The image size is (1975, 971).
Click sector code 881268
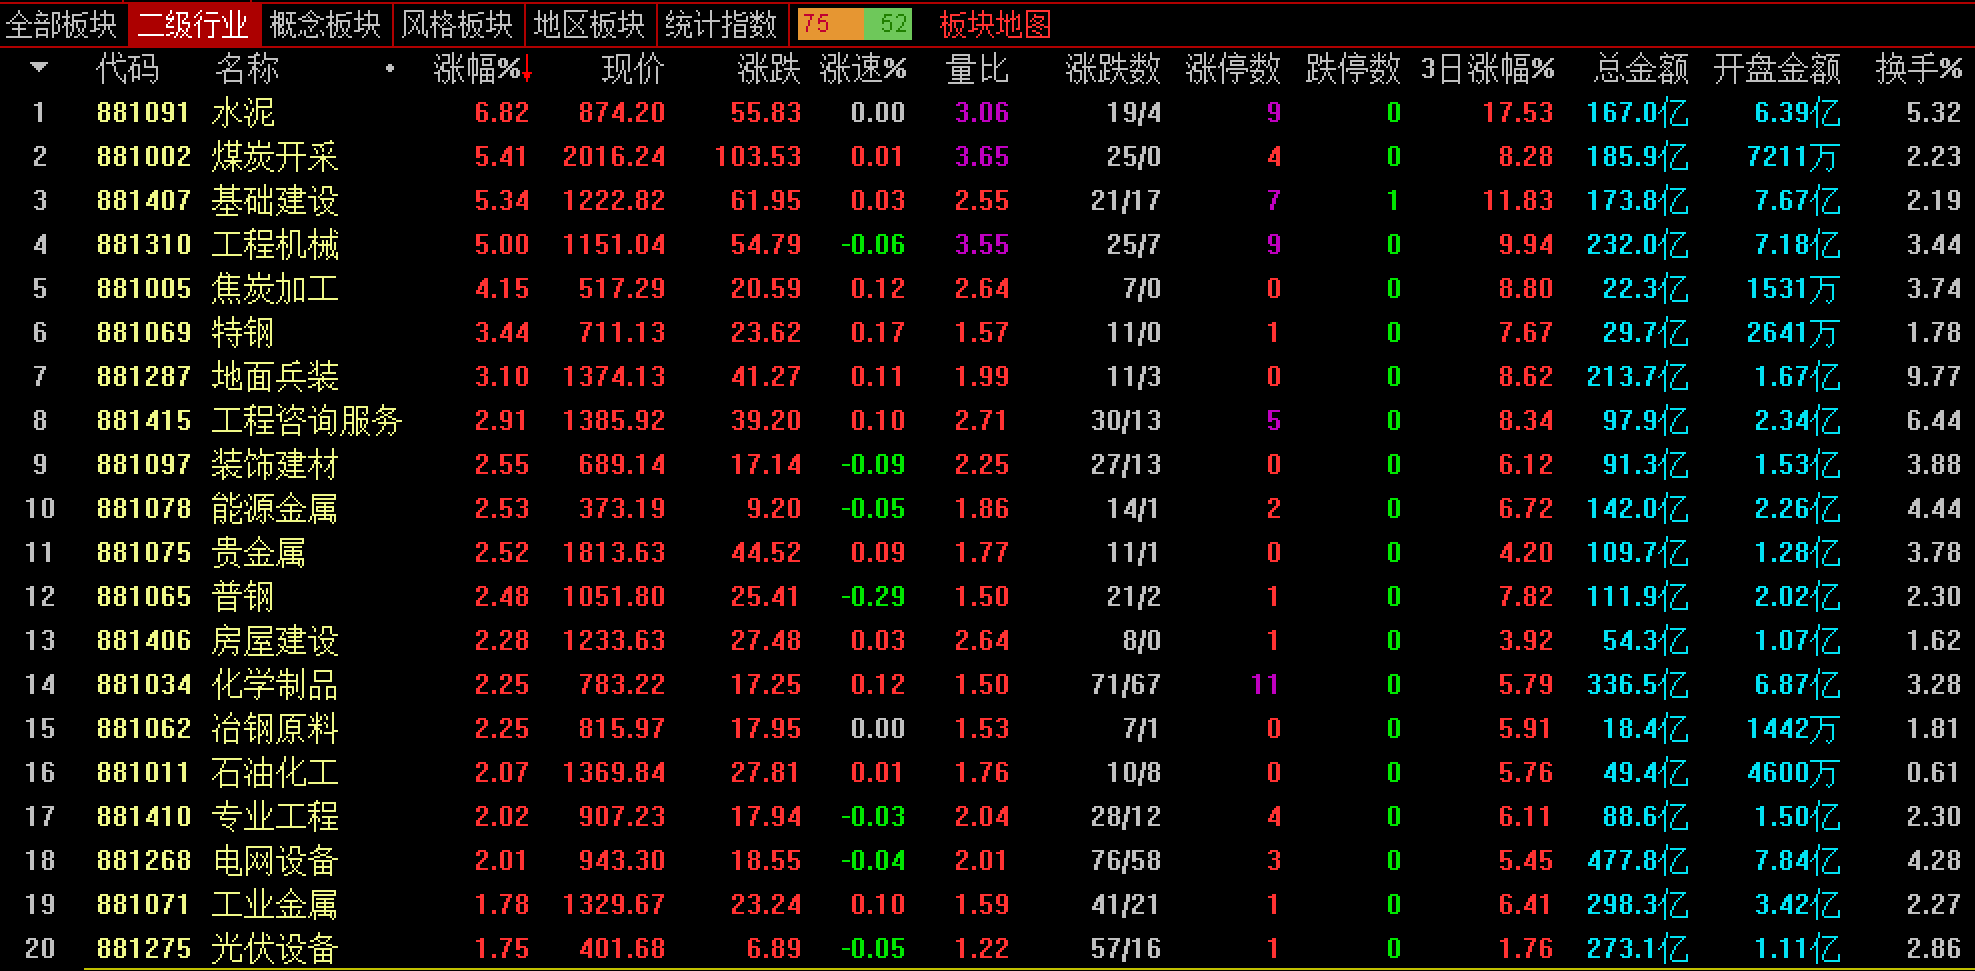click(144, 861)
